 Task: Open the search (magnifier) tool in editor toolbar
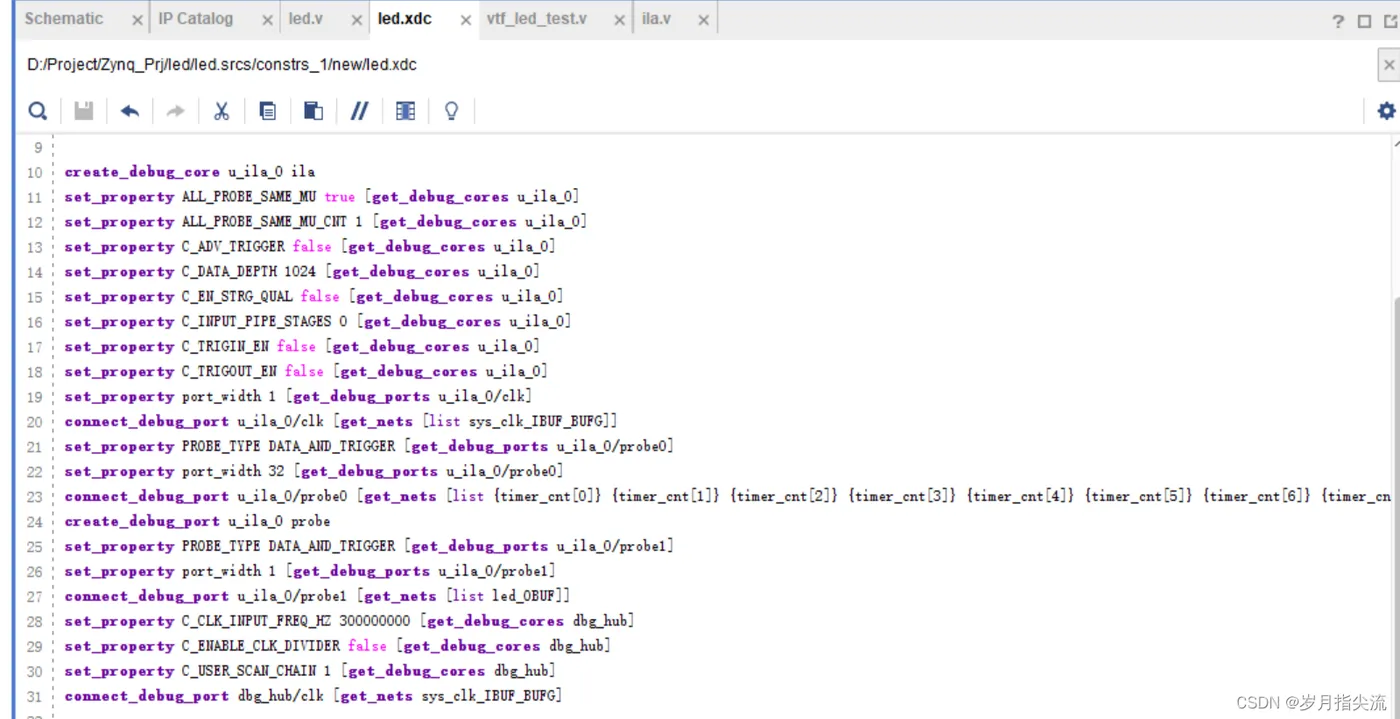(x=37, y=111)
